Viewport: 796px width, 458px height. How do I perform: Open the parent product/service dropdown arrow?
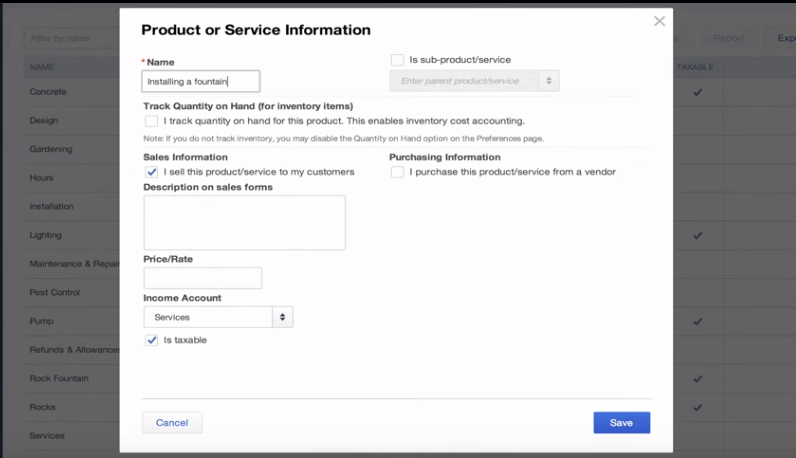tap(549, 81)
